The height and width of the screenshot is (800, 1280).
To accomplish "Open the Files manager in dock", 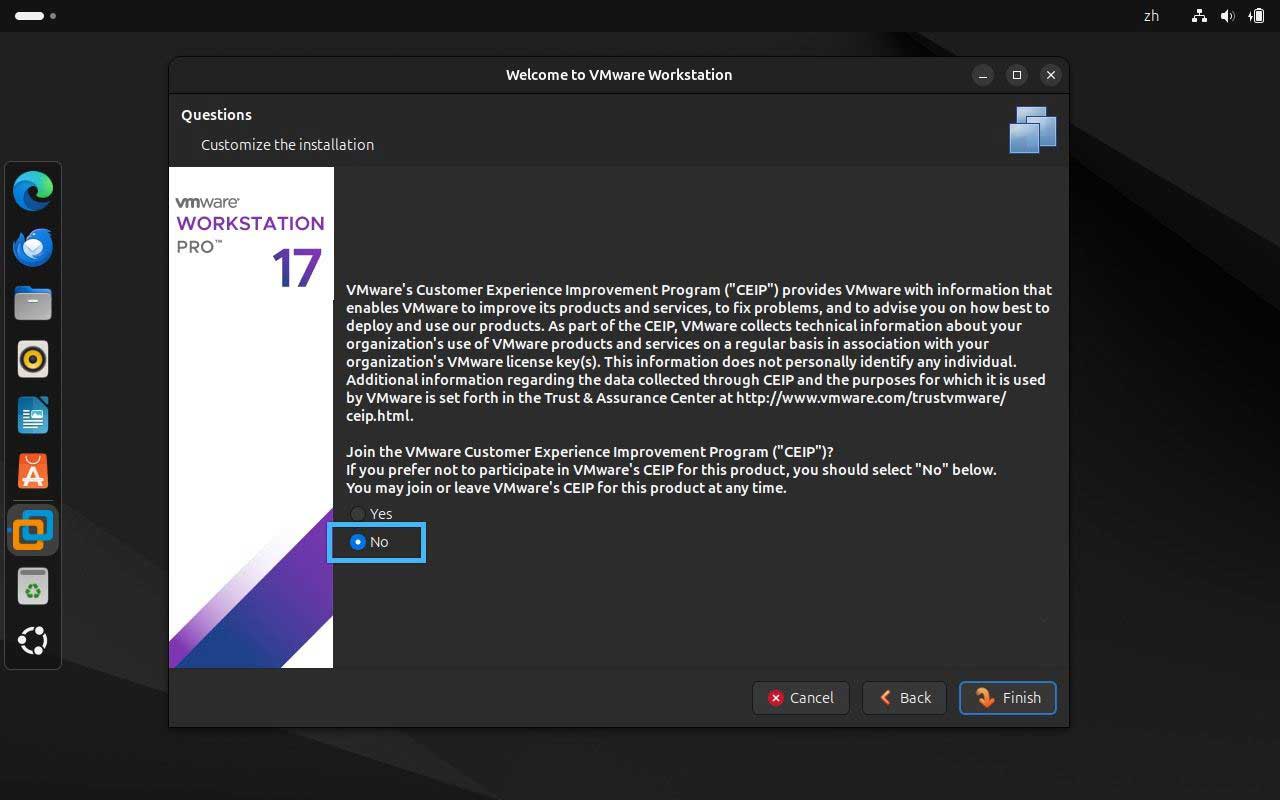I will tap(33, 303).
